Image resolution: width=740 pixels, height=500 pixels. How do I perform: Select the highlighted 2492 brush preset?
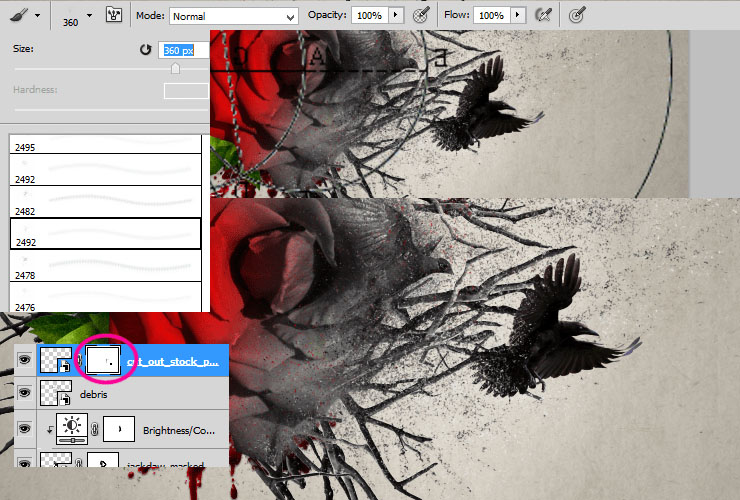105,233
